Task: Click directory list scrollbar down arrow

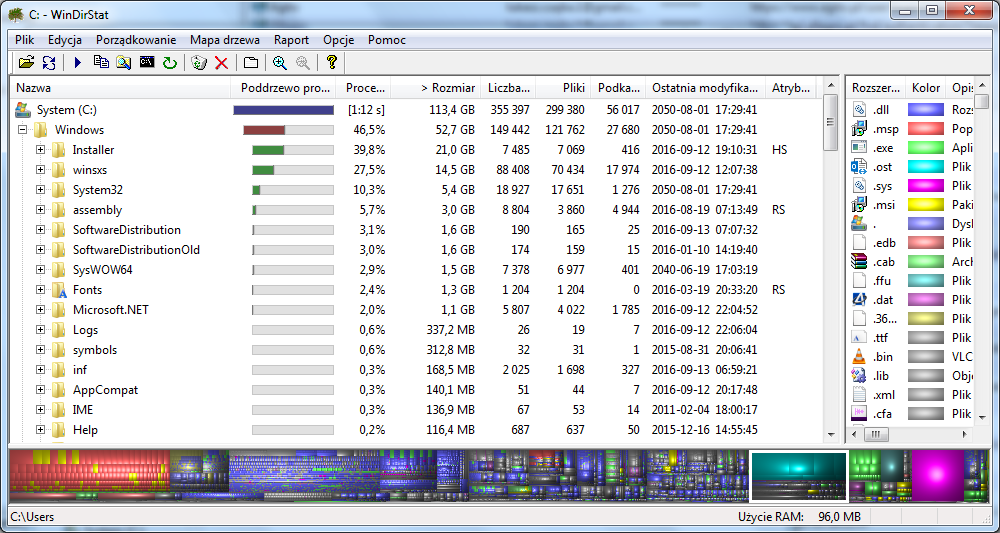Action: (830, 434)
